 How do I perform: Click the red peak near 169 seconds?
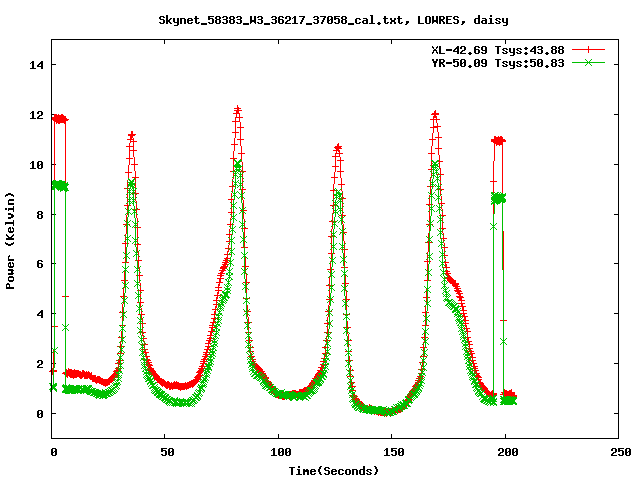point(435,114)
